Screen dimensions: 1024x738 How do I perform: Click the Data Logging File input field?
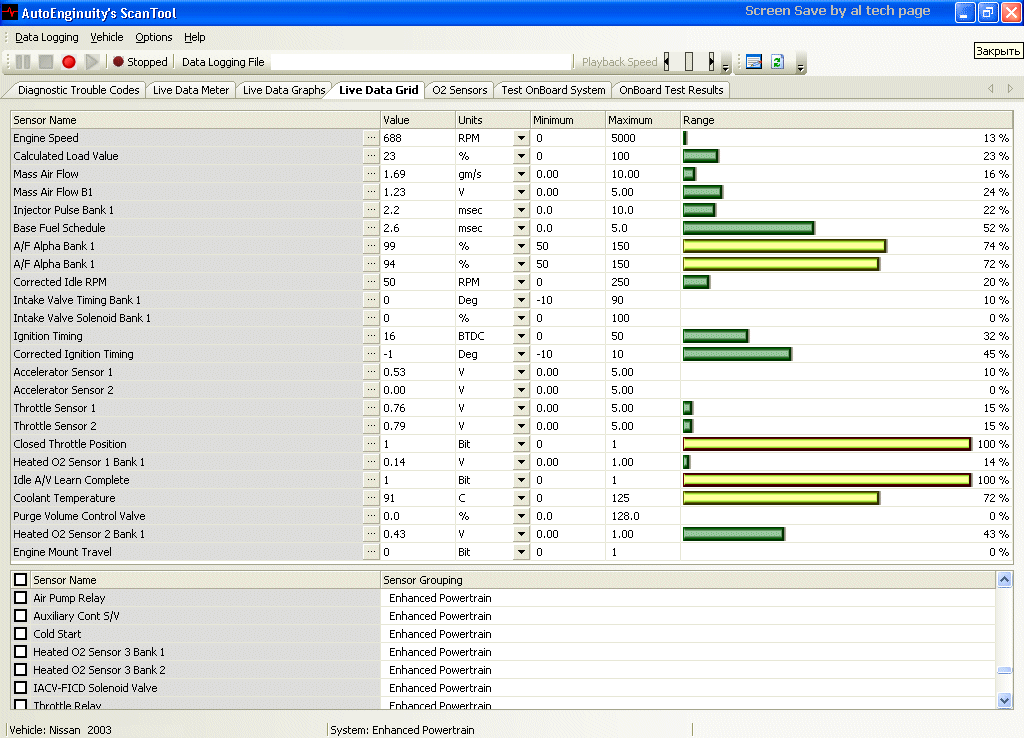[x=420, y=62]
